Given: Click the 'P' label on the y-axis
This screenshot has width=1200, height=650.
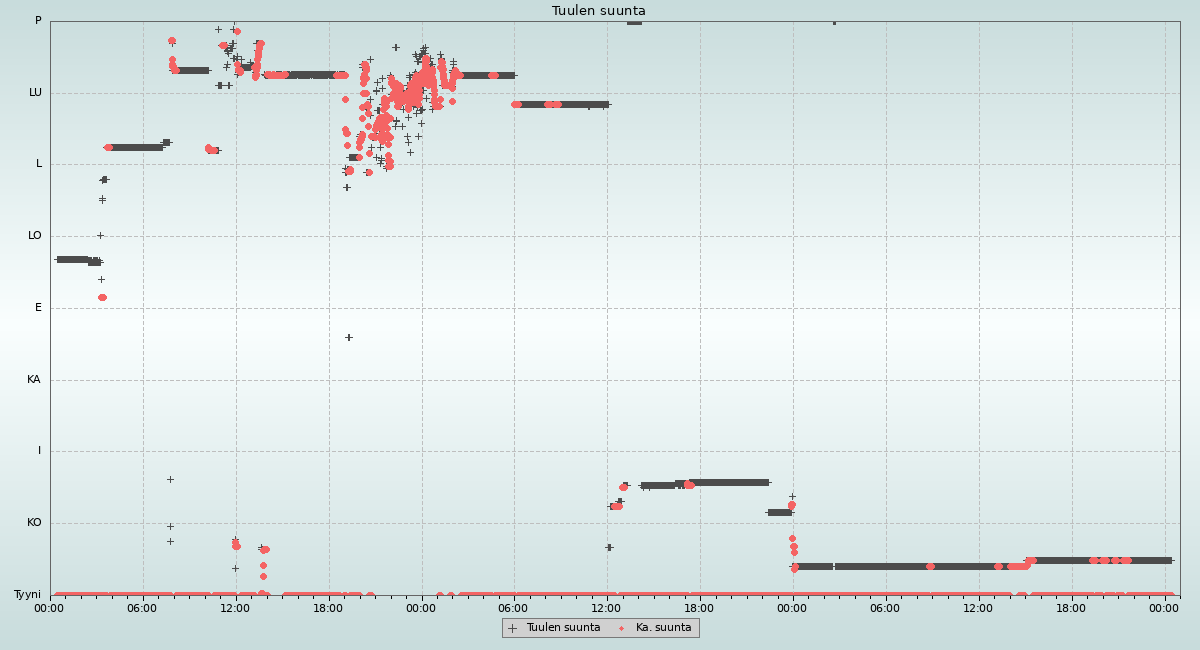Looking at the screenshot, I should (x=38, y=21).
